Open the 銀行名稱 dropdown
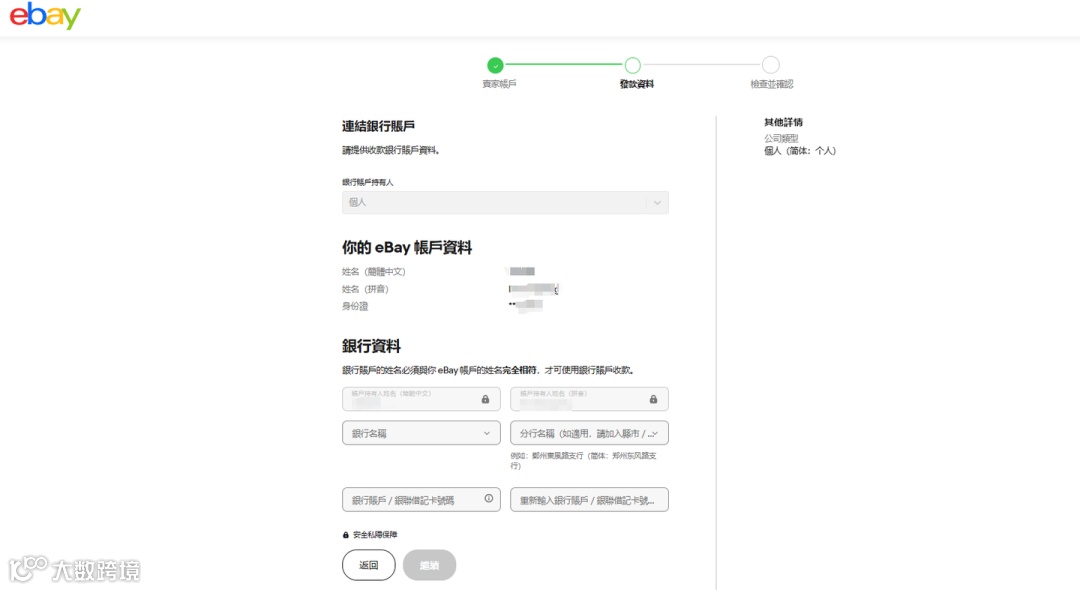This screenshot has height=590, width=1080. point(421,433)
